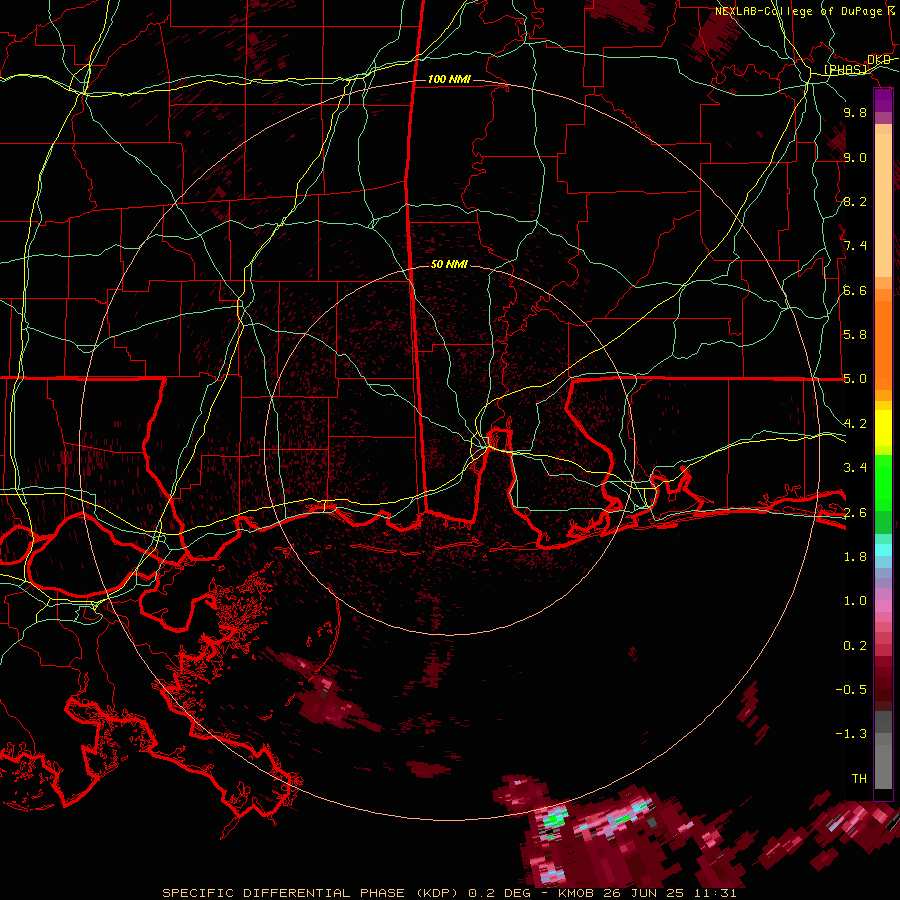Click the bright yellow band of the color scale
The height and width of the screenshot is (900, 900).
point(883,428)
